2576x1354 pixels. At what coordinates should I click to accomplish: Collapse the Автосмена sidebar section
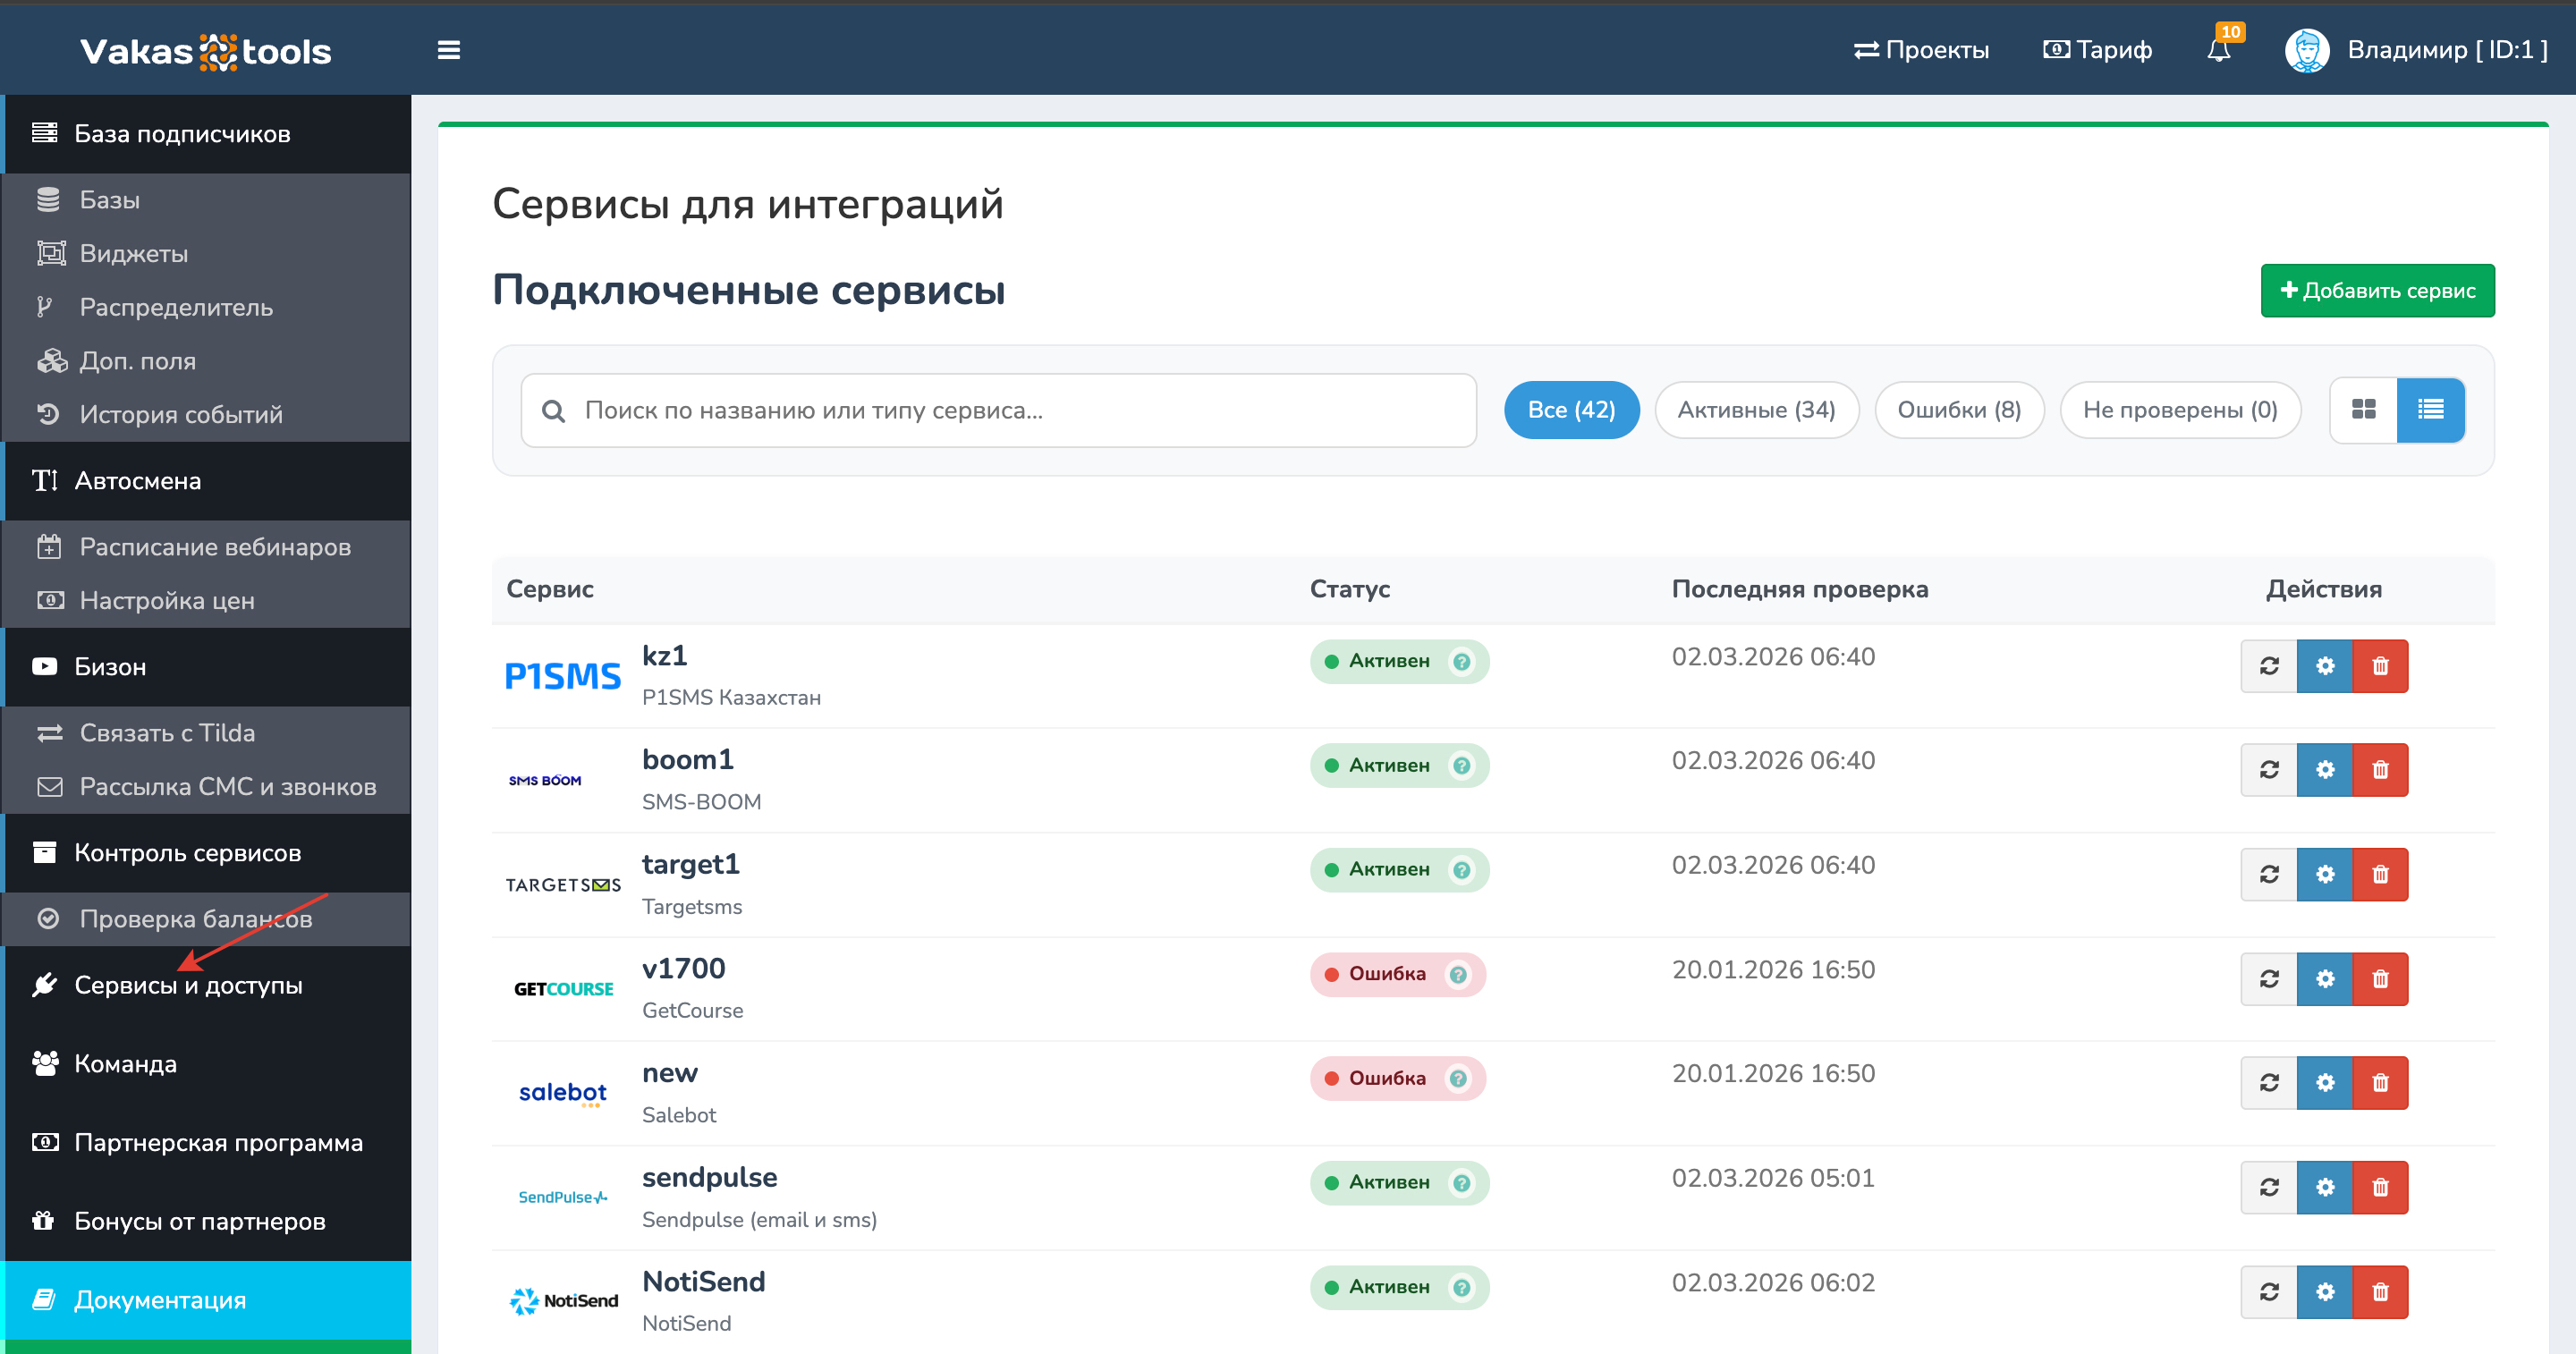pyautogui.click(x=138, y=481)
